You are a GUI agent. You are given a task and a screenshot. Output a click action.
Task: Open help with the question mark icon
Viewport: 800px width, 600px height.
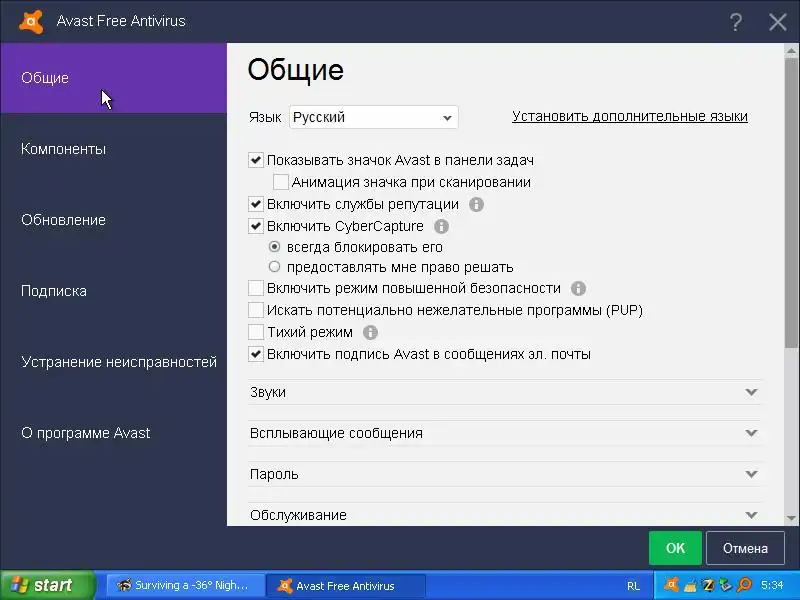(735, 22)
